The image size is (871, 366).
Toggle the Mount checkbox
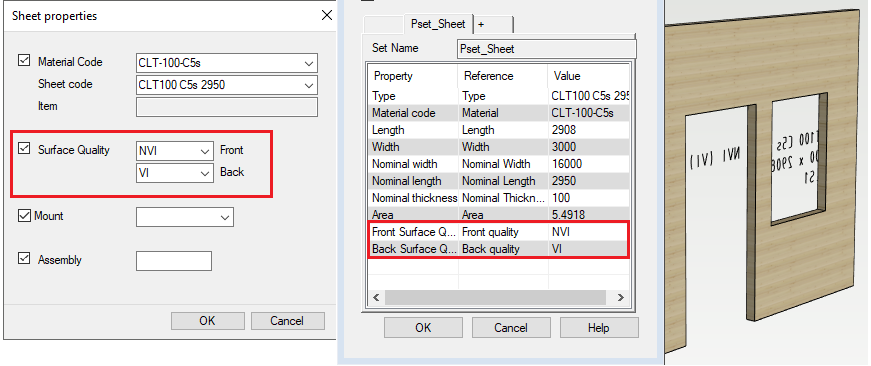pyautogui.click(x=24, y=215)
